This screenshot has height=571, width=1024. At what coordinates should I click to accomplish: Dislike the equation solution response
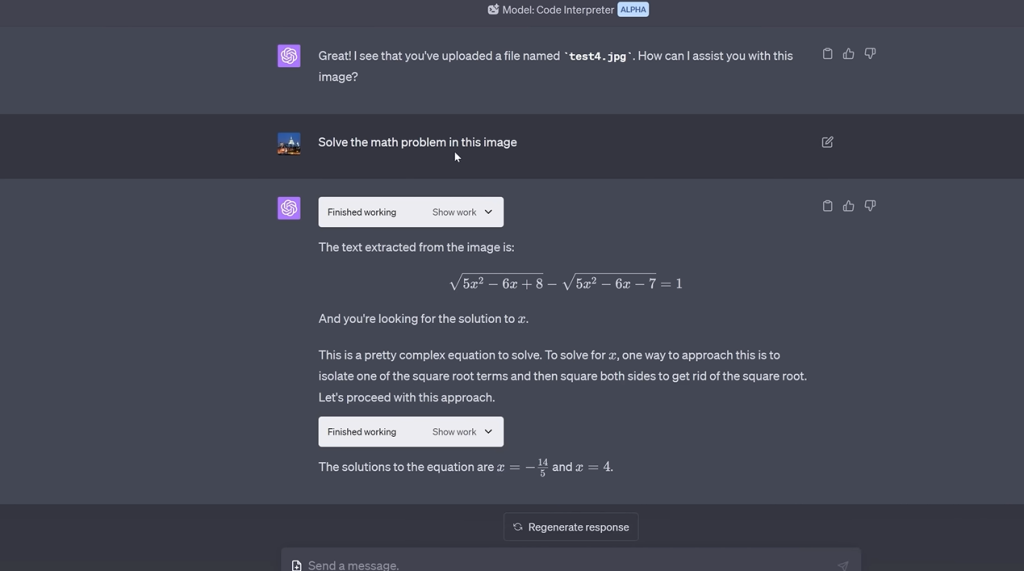(x=870, y=206)
